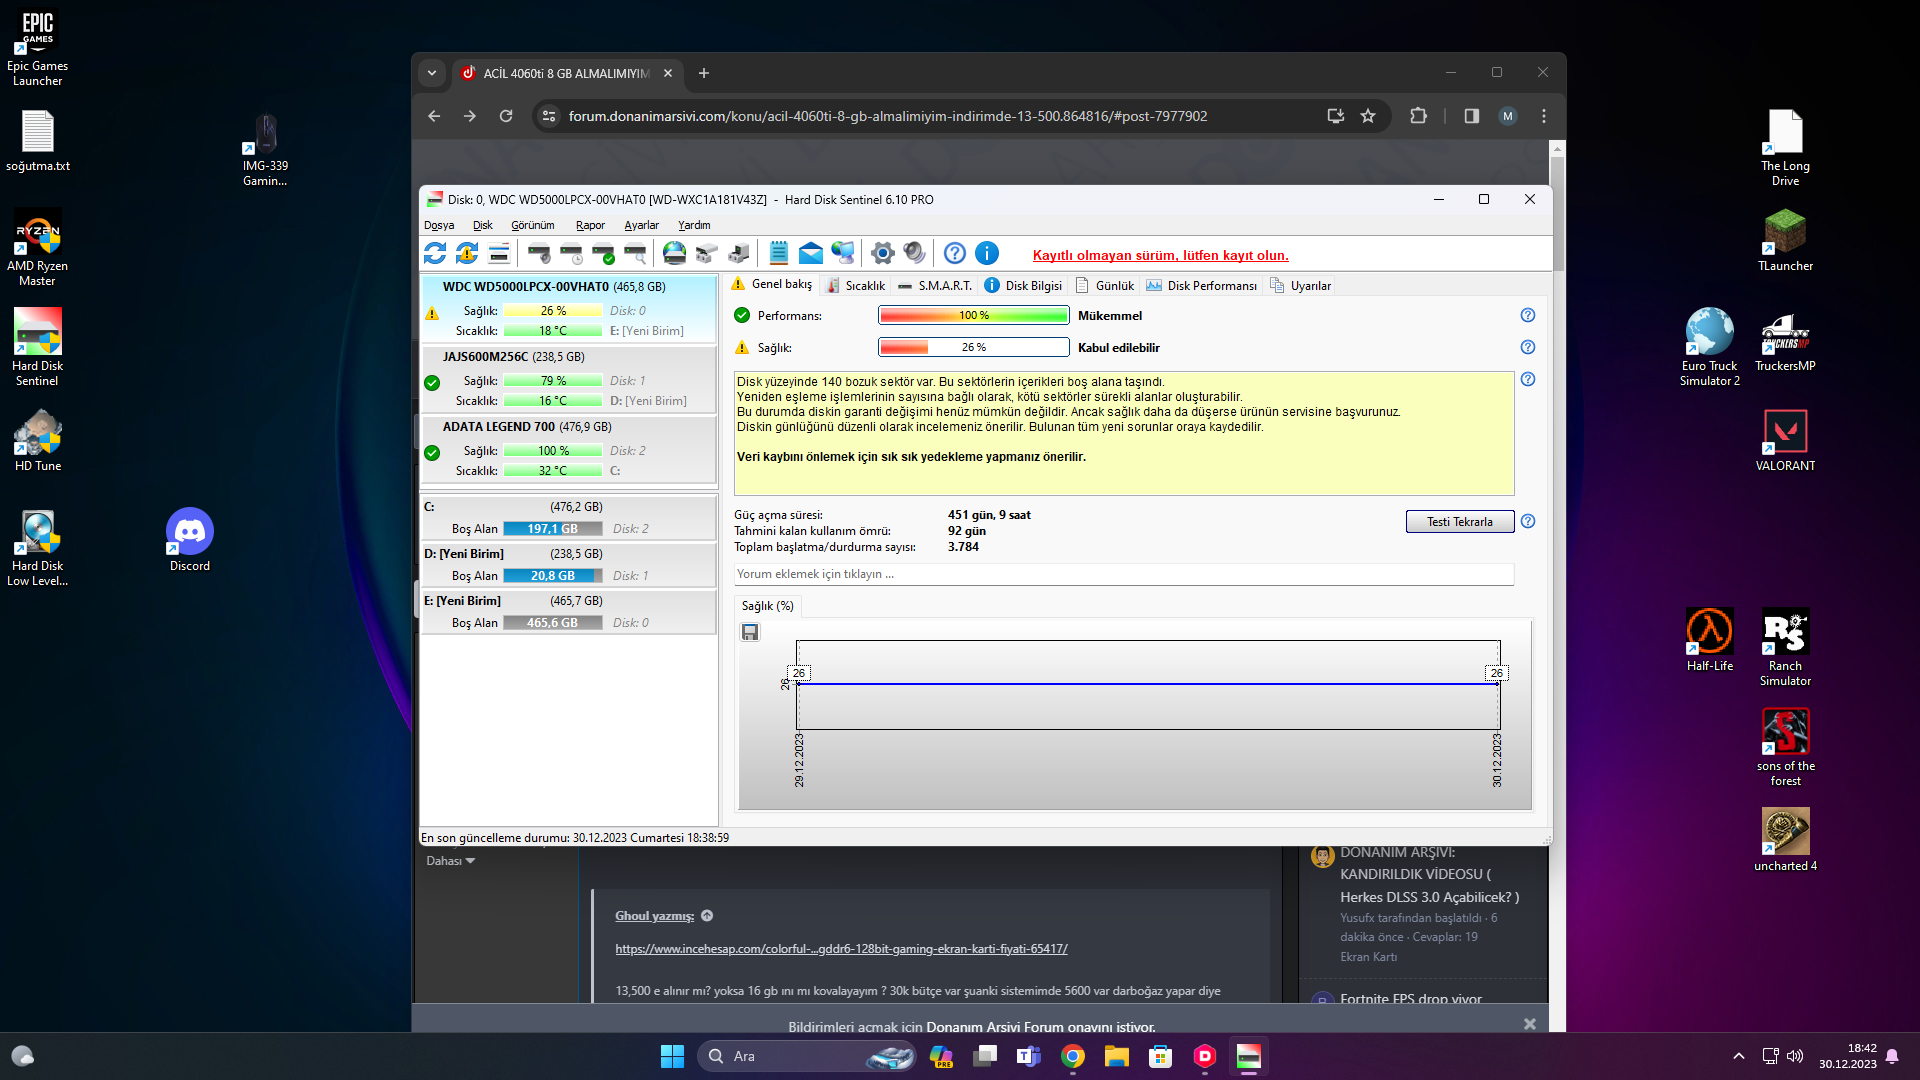This screenshot has height=1080, width=1920.
Task: Click the blue Refresh icon in Hard Disk Sentinel toolbar
Action: coord(435,253)
